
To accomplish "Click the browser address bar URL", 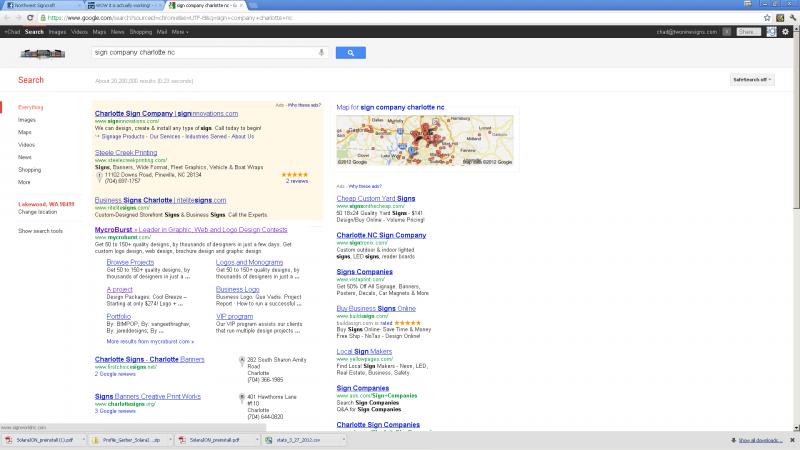I will [x=170, y=18].
